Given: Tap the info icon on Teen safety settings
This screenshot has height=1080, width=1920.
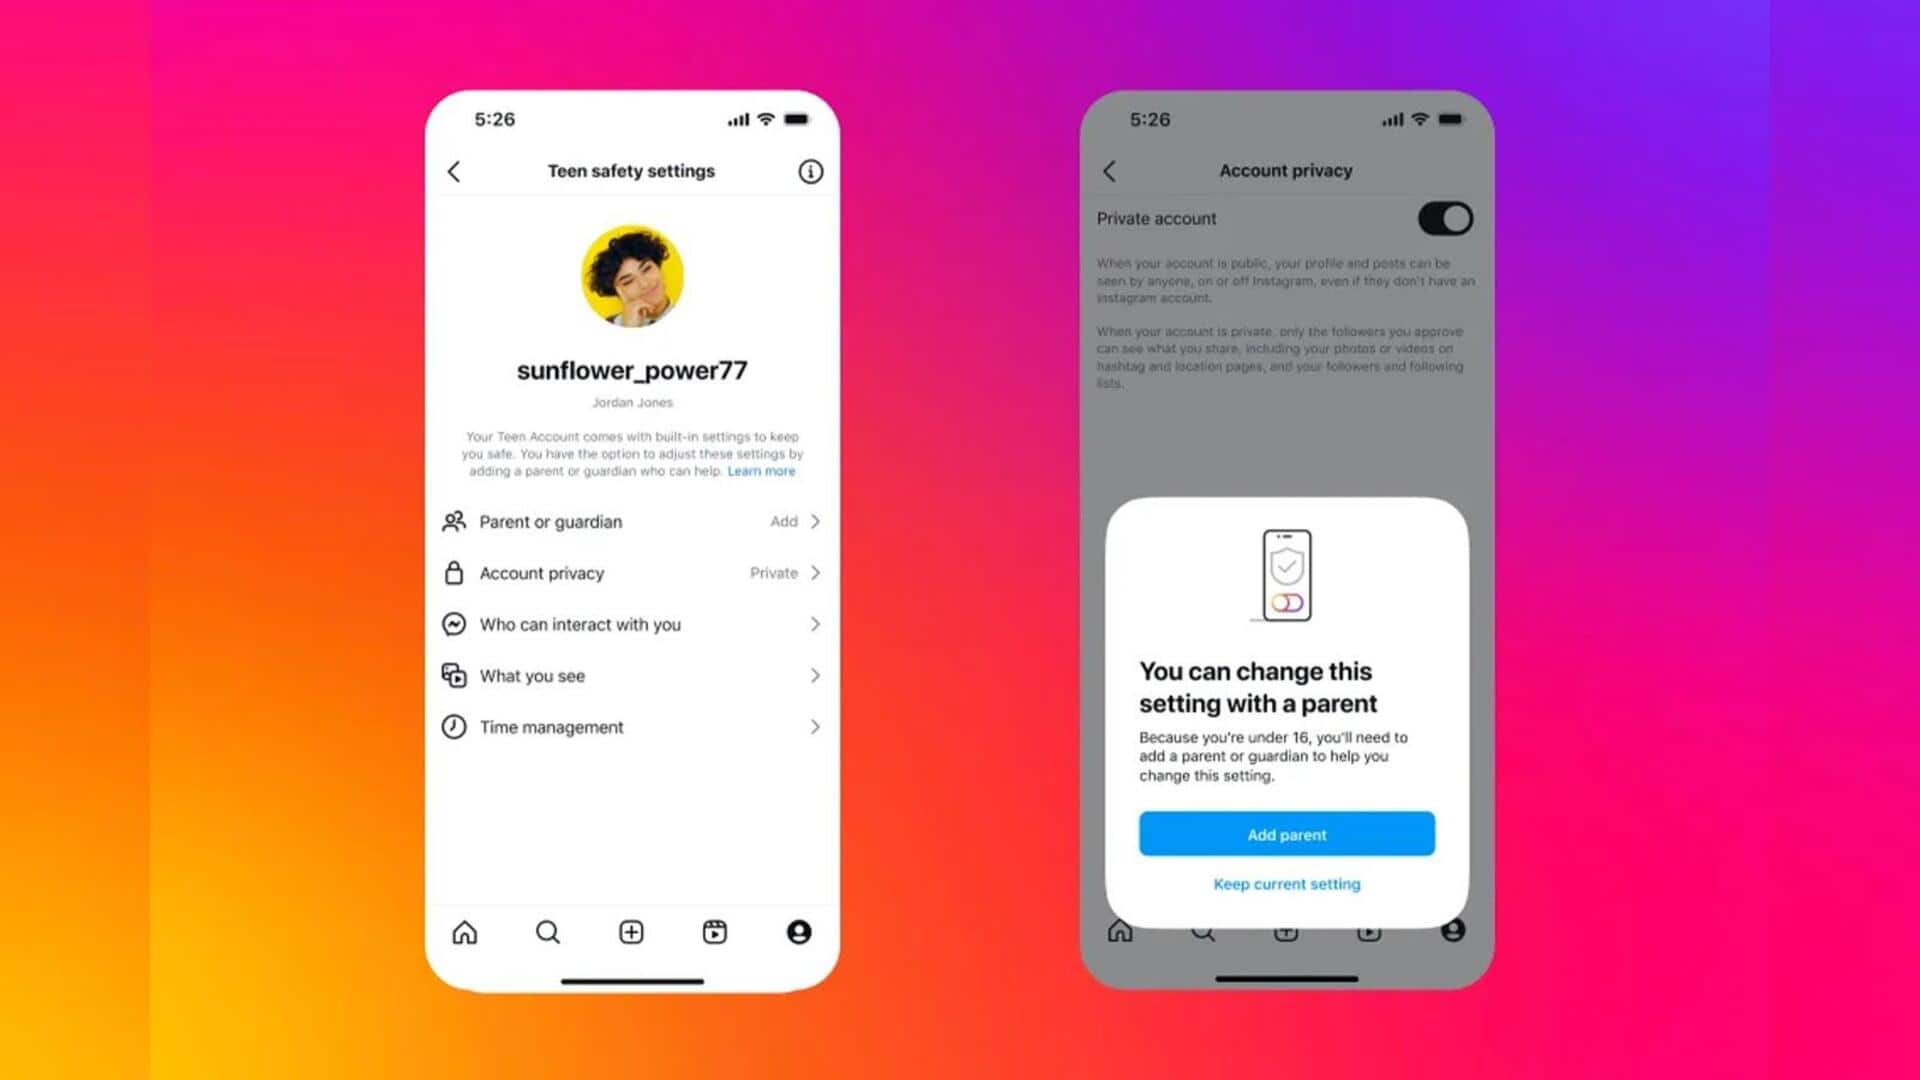Looking at the screenshot, I should pyautogui.click(x=810, y=171).
